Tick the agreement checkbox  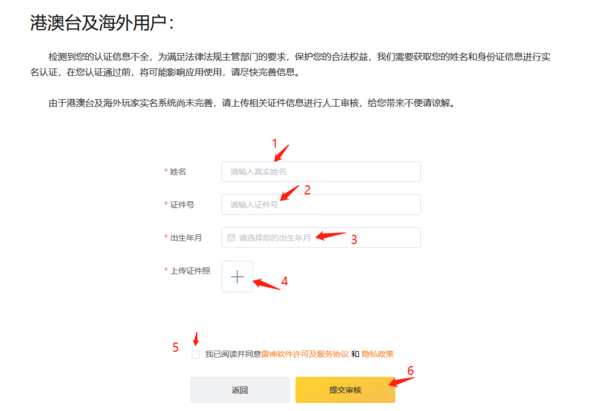click(194, 354)
